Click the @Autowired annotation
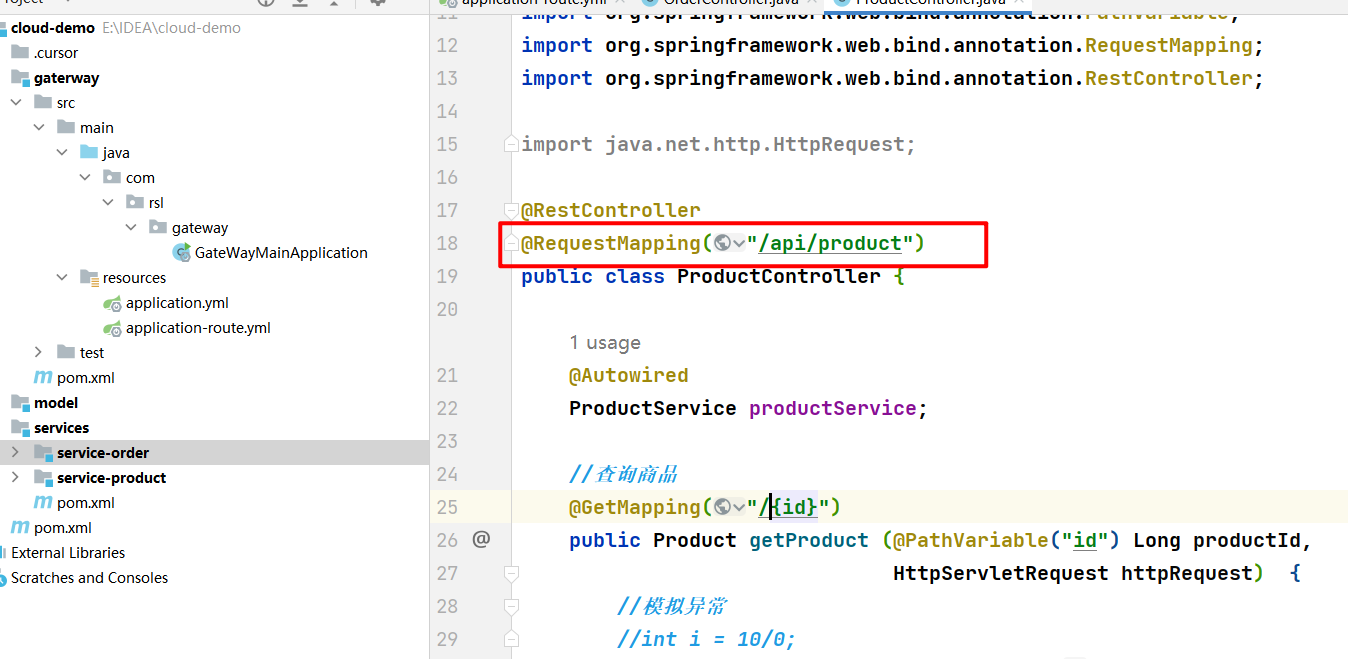 (629, 375)
